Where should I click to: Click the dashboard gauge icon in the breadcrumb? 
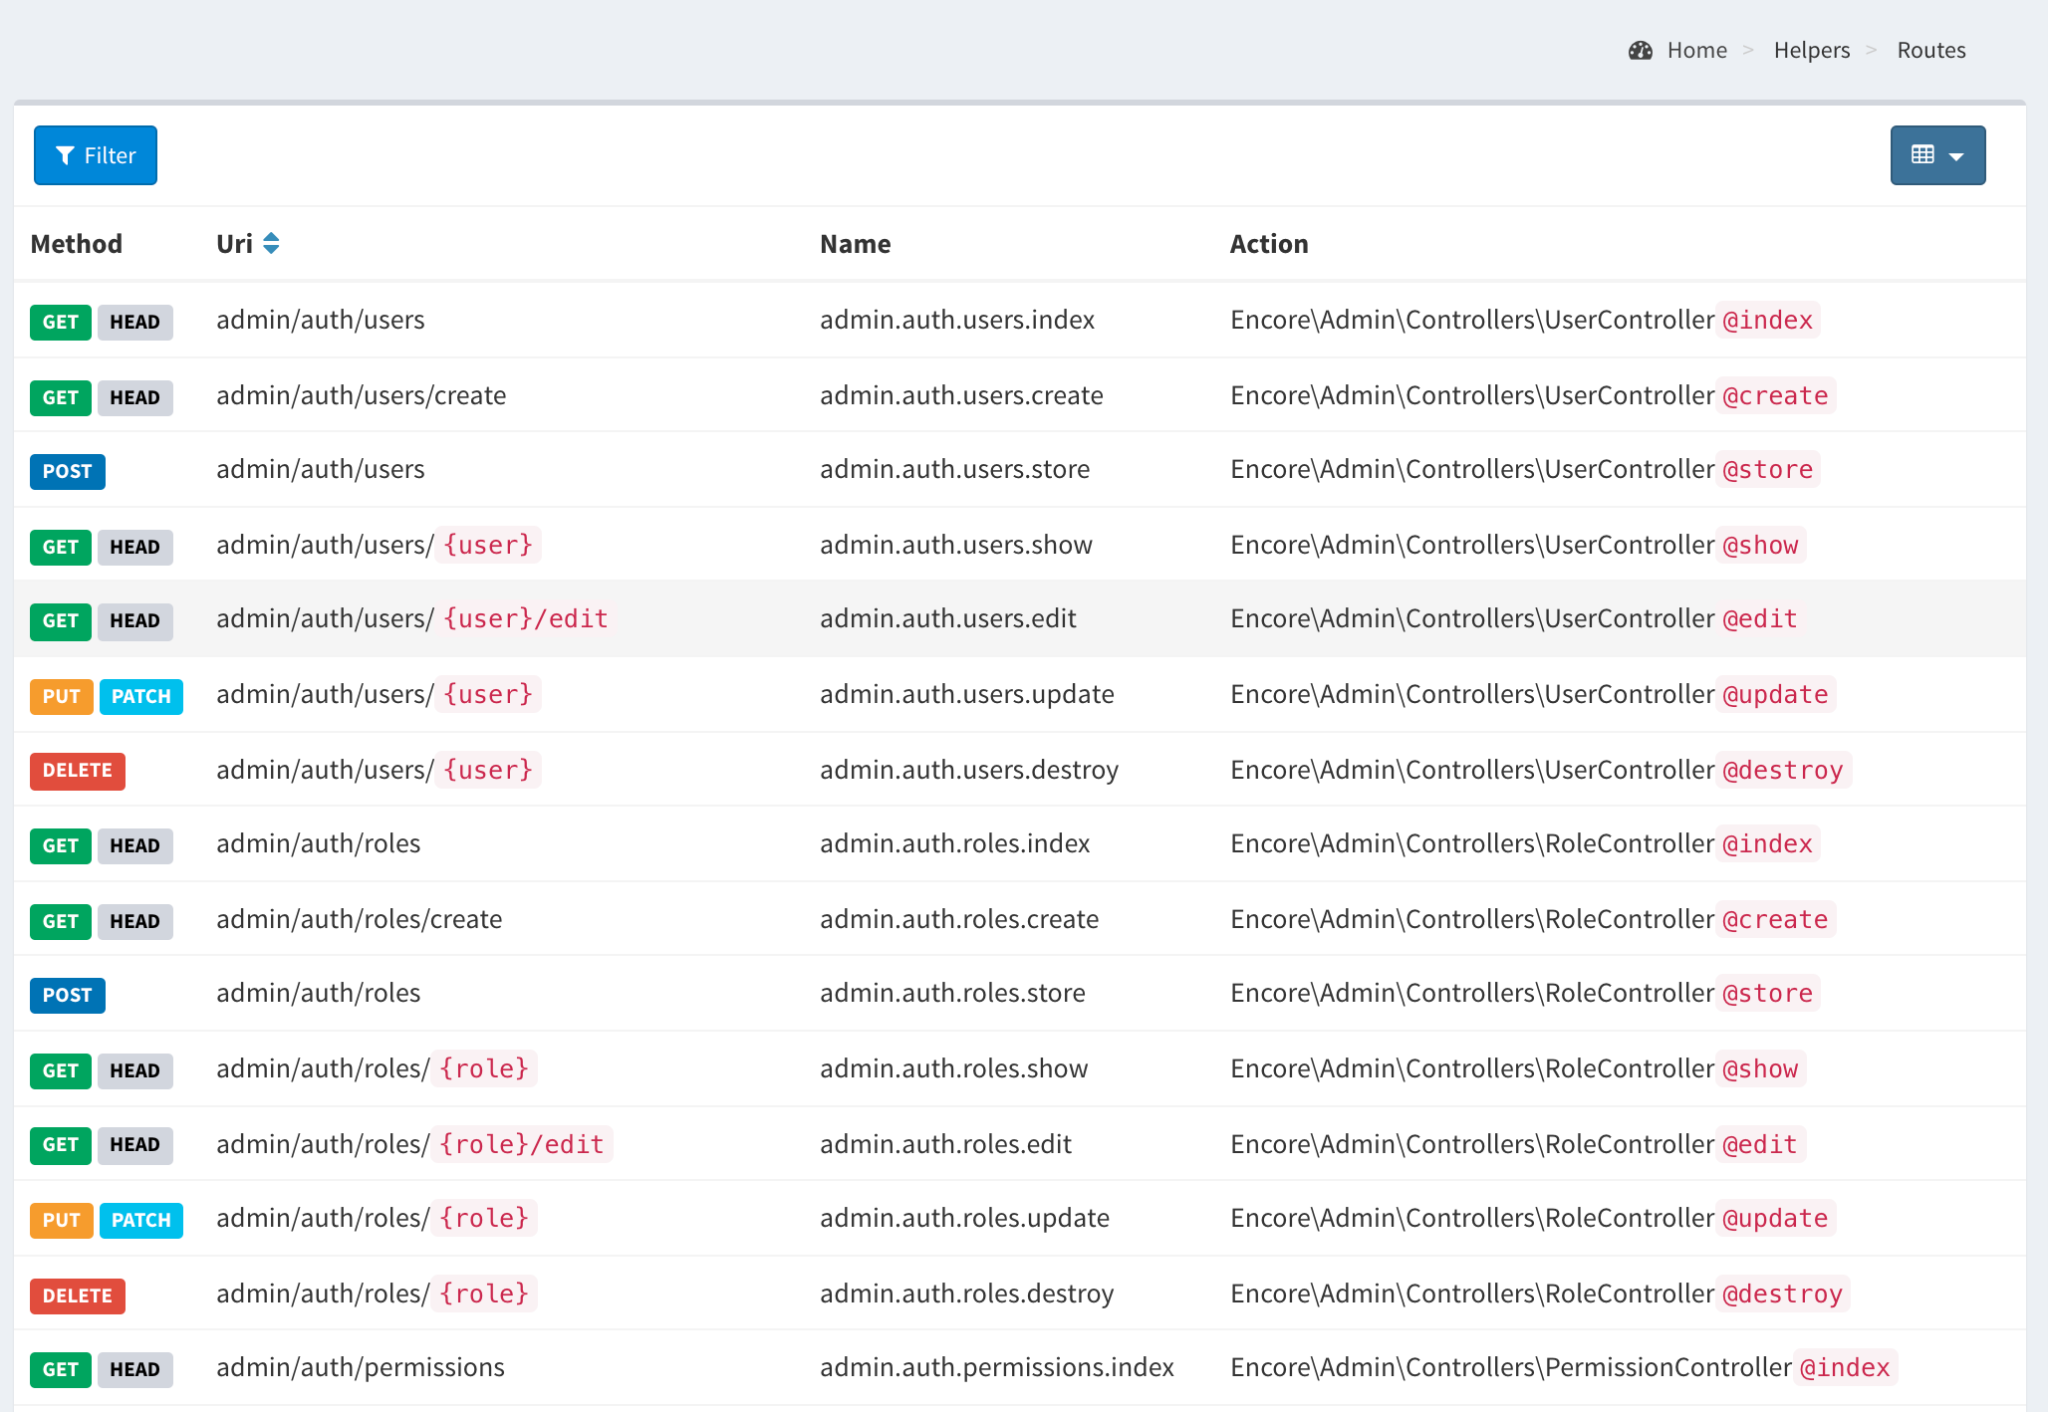point(1639,49)
